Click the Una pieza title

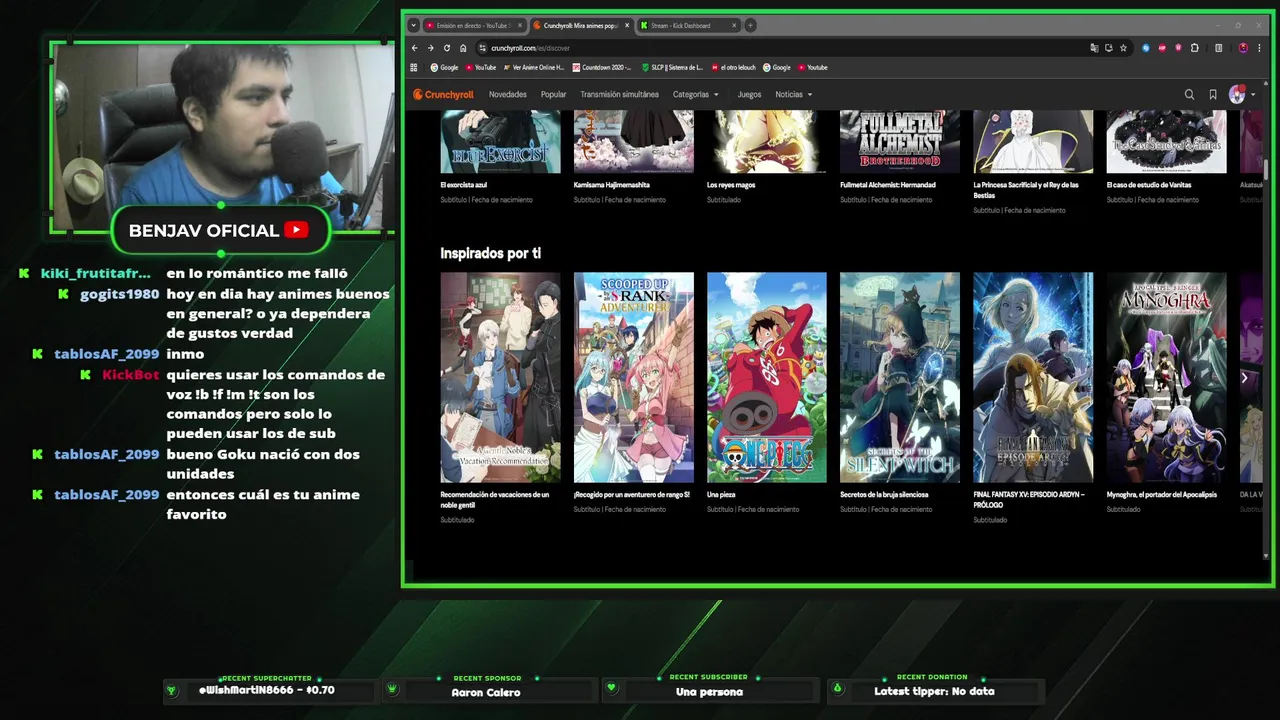point(721,495)
